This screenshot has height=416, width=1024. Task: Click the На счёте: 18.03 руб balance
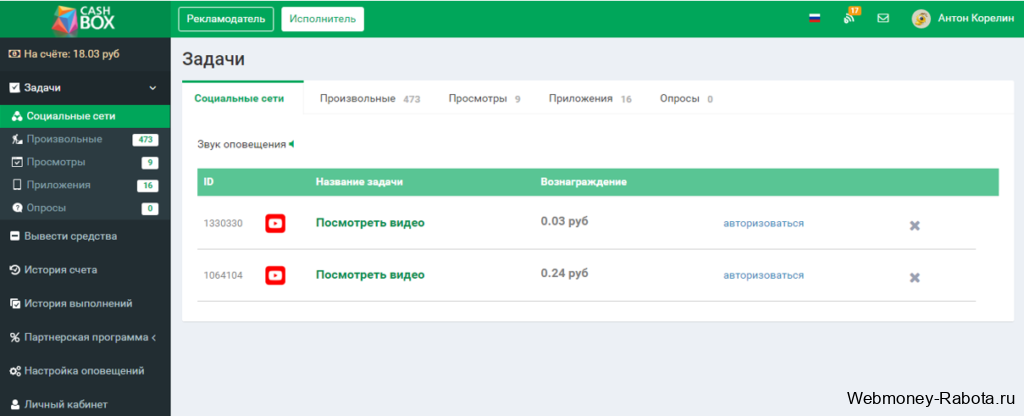pyautogui.click(x=71, y=54)
